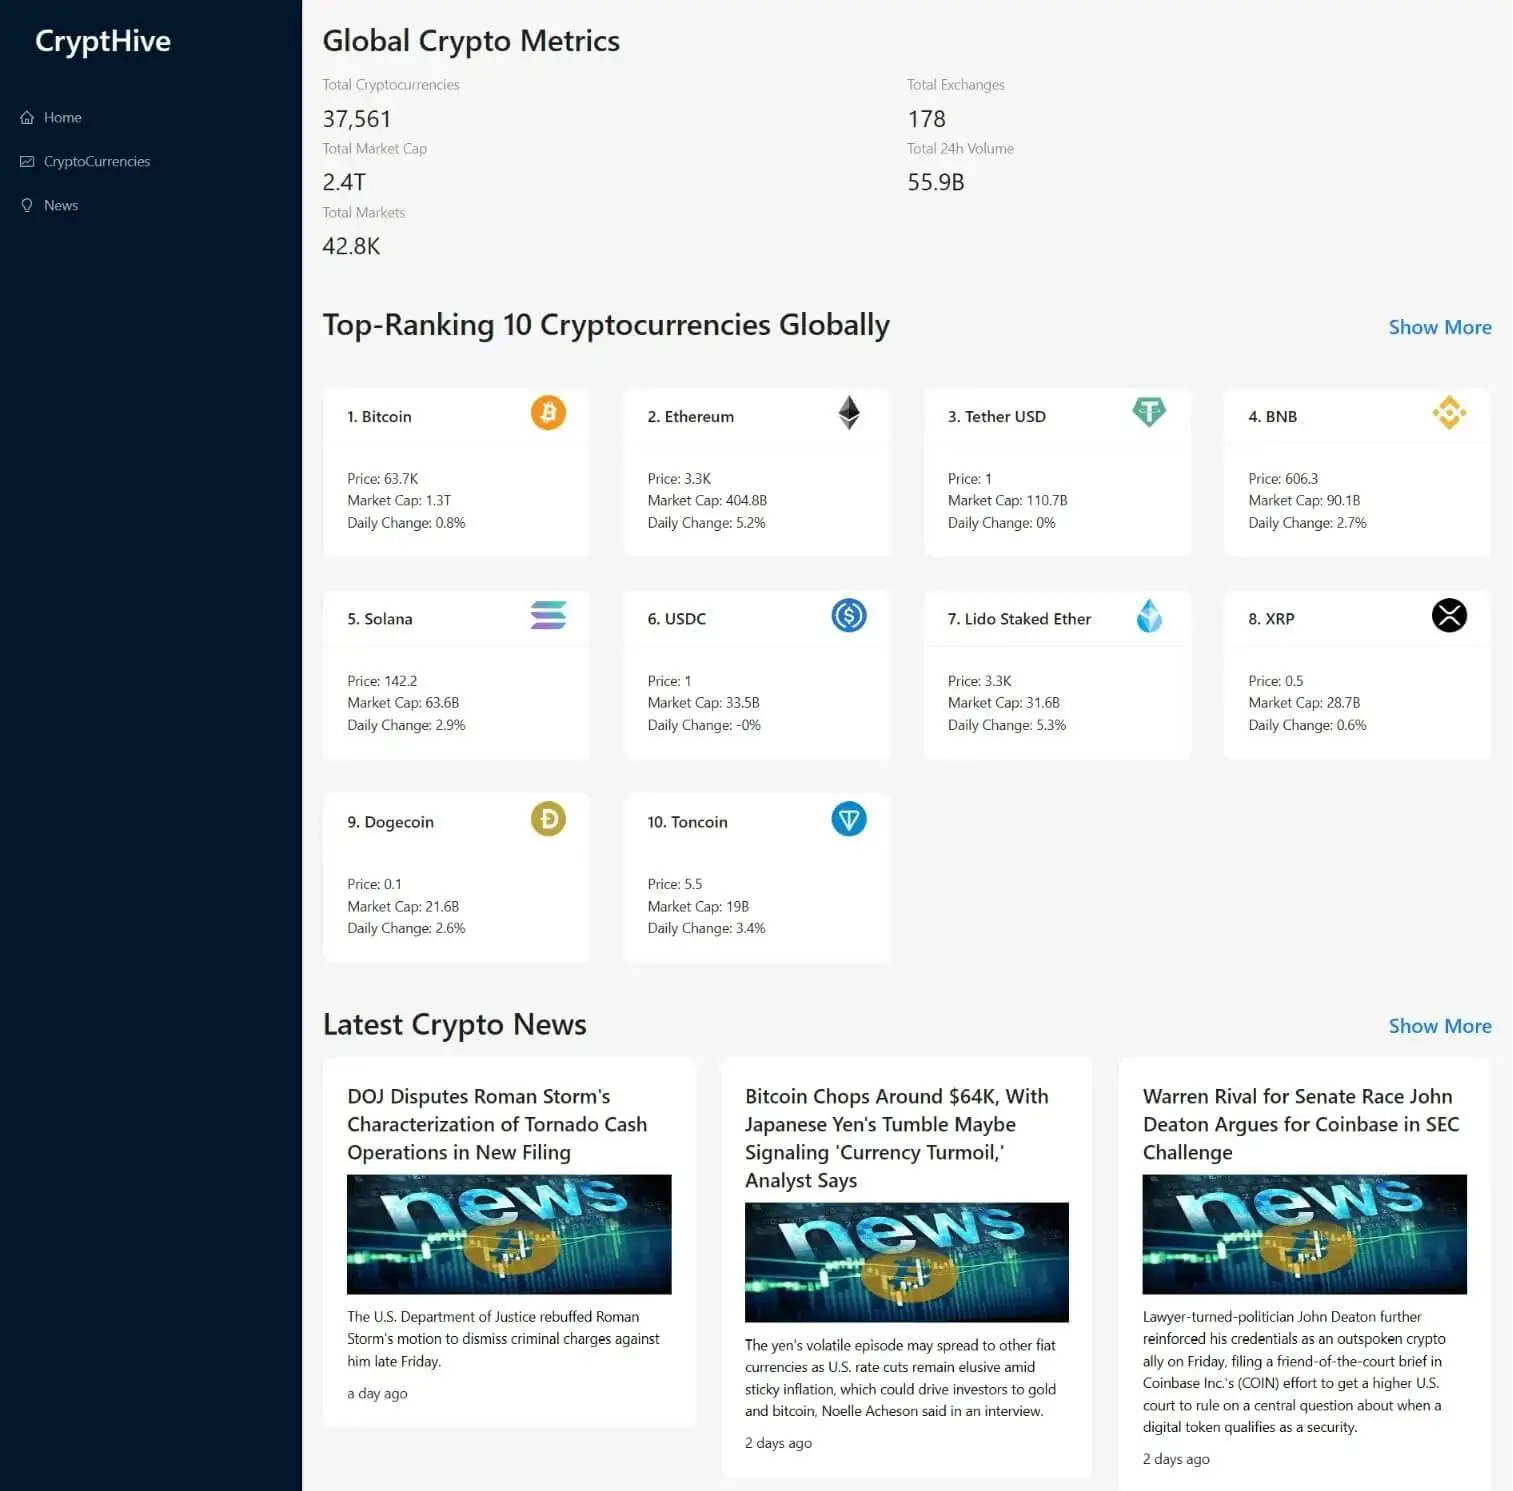Click the Ethereum diamond logo icon
The height and width of the screenshot is (1491, 1513).
coord(849,413)
